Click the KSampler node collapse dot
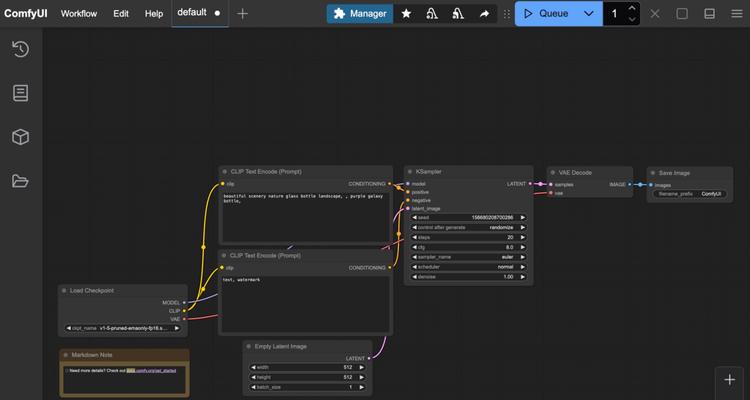This screenshot has width=750, height=400. [410, 172]
